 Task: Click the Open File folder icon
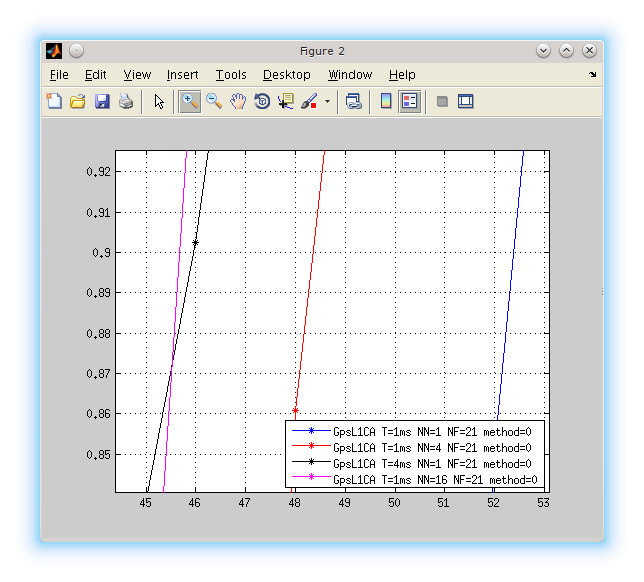pyautogui.click(x=78, y=101)
